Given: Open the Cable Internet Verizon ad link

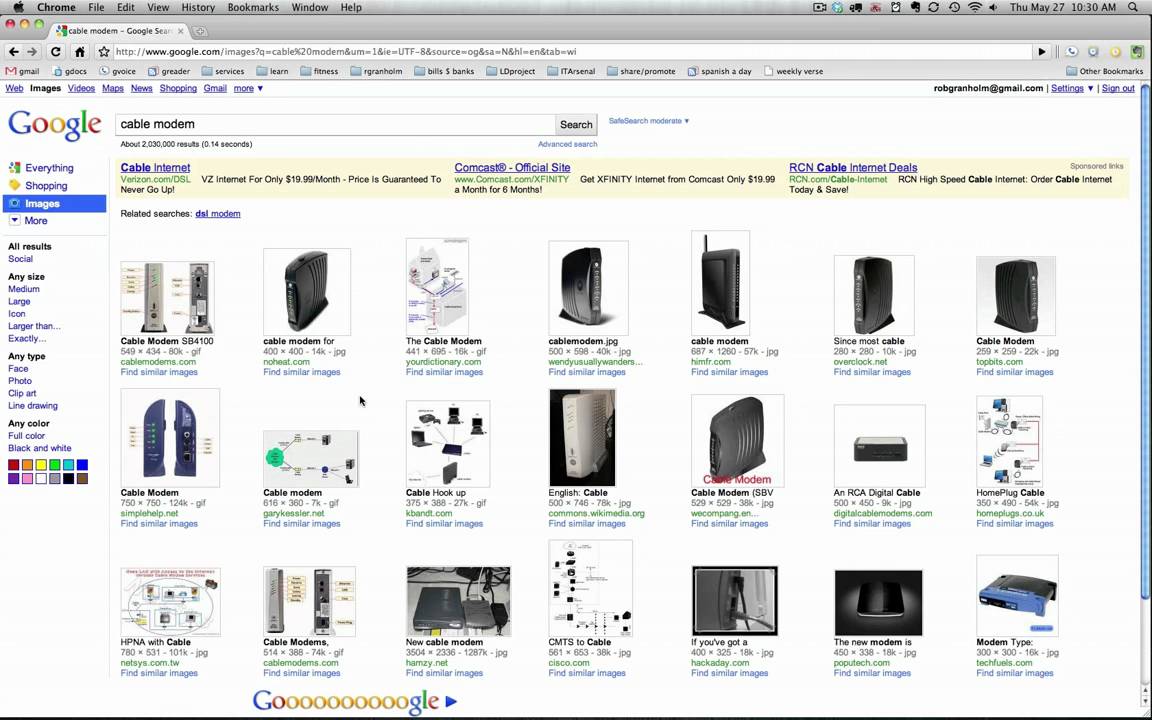Looking at the screenshot, I should 155,168.
